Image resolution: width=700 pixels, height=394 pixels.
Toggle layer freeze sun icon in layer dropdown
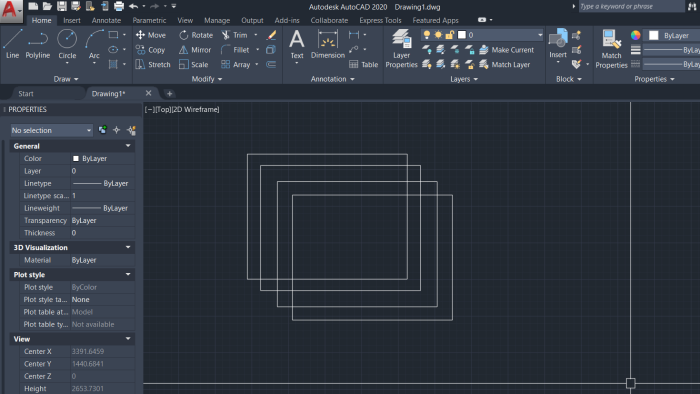coord(438,35)
